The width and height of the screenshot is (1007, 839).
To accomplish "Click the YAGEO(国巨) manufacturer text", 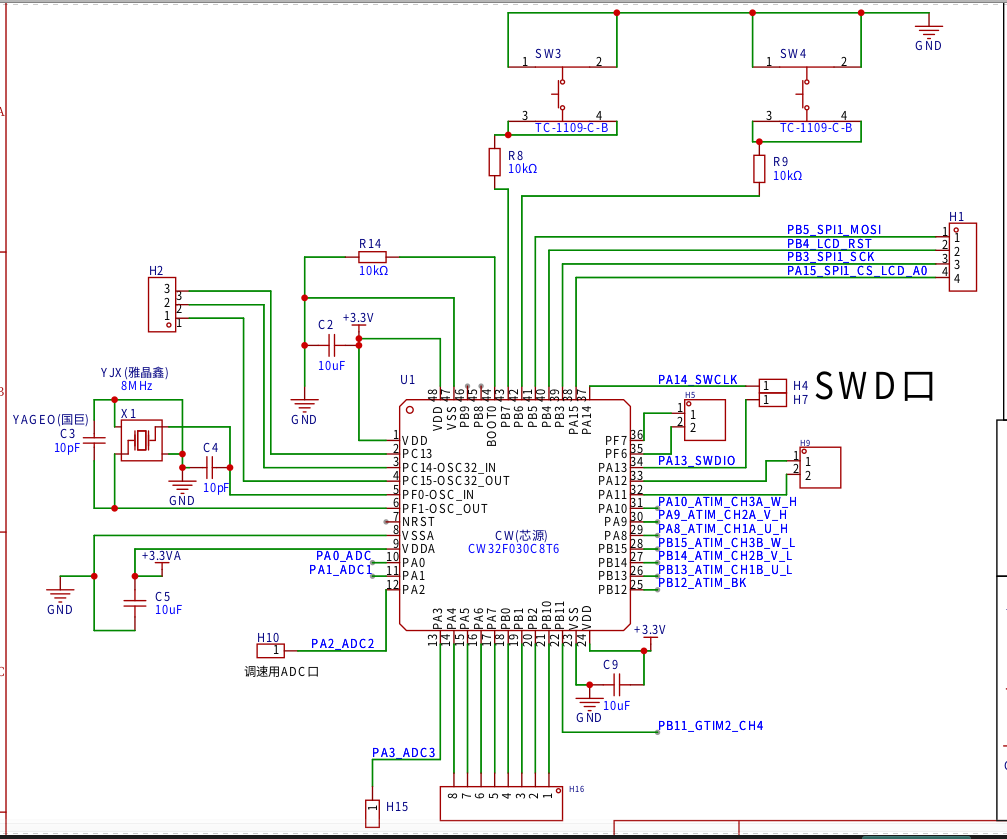I will point(51,420).
